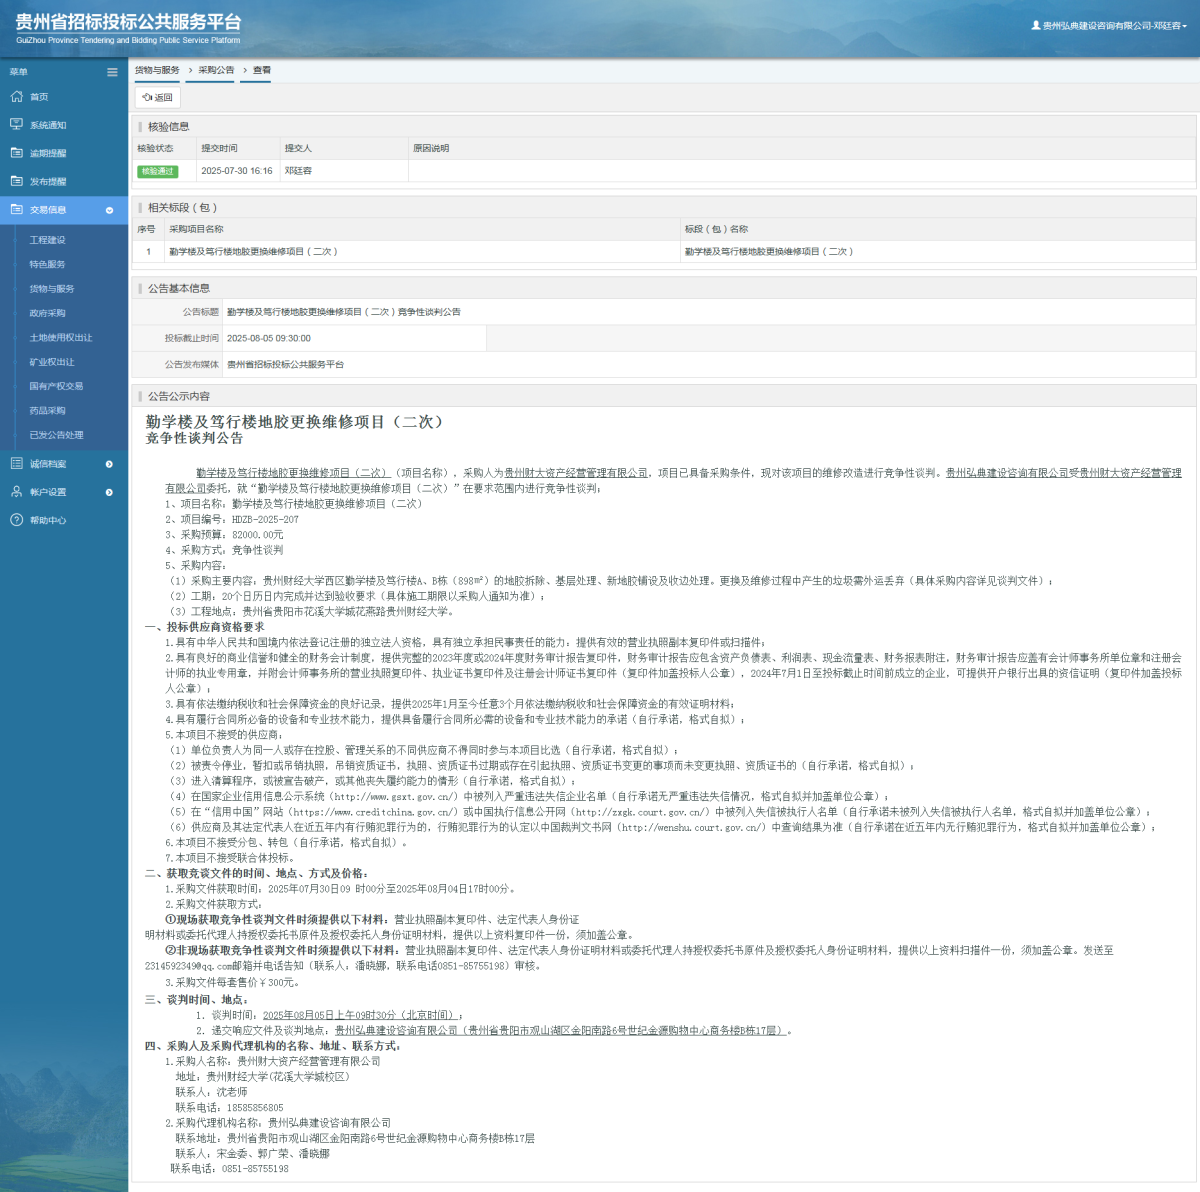
Task: Collapse the 交易信息 menu section
Action: click(x=109, y=210)
